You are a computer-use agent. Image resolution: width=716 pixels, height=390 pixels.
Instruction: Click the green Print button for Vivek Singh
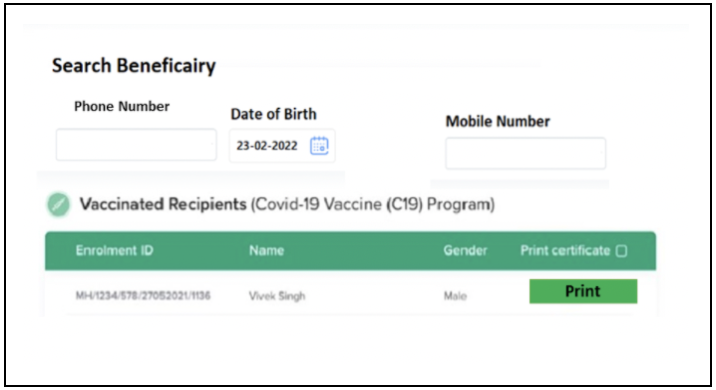click(583, 291)
